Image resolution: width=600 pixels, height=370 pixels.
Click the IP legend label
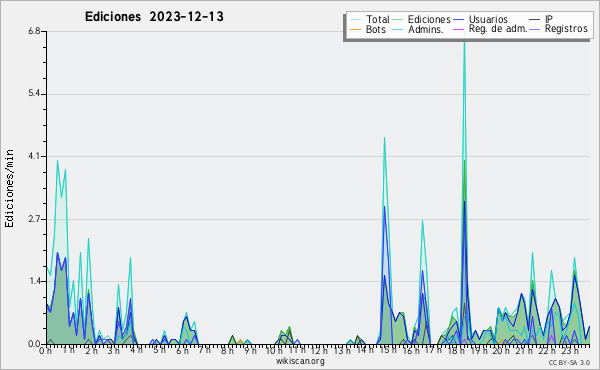[549, 19]
